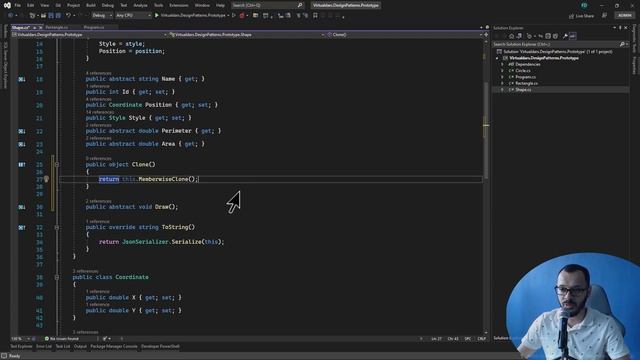Open the Output tab
The width and height of the screenshot is (640, 360).
pos(80,347)
